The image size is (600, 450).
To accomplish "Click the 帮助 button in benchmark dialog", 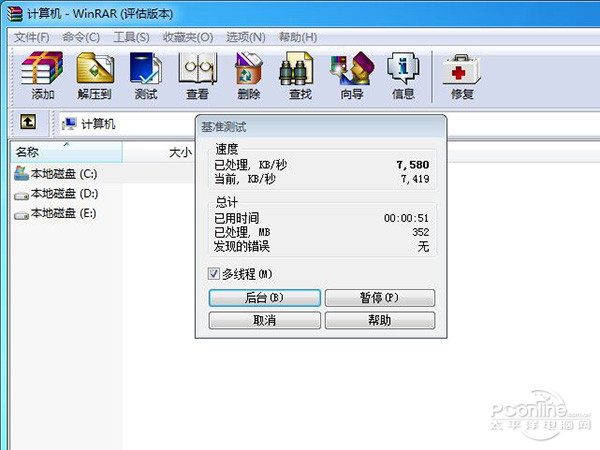I will coord(380,320).
